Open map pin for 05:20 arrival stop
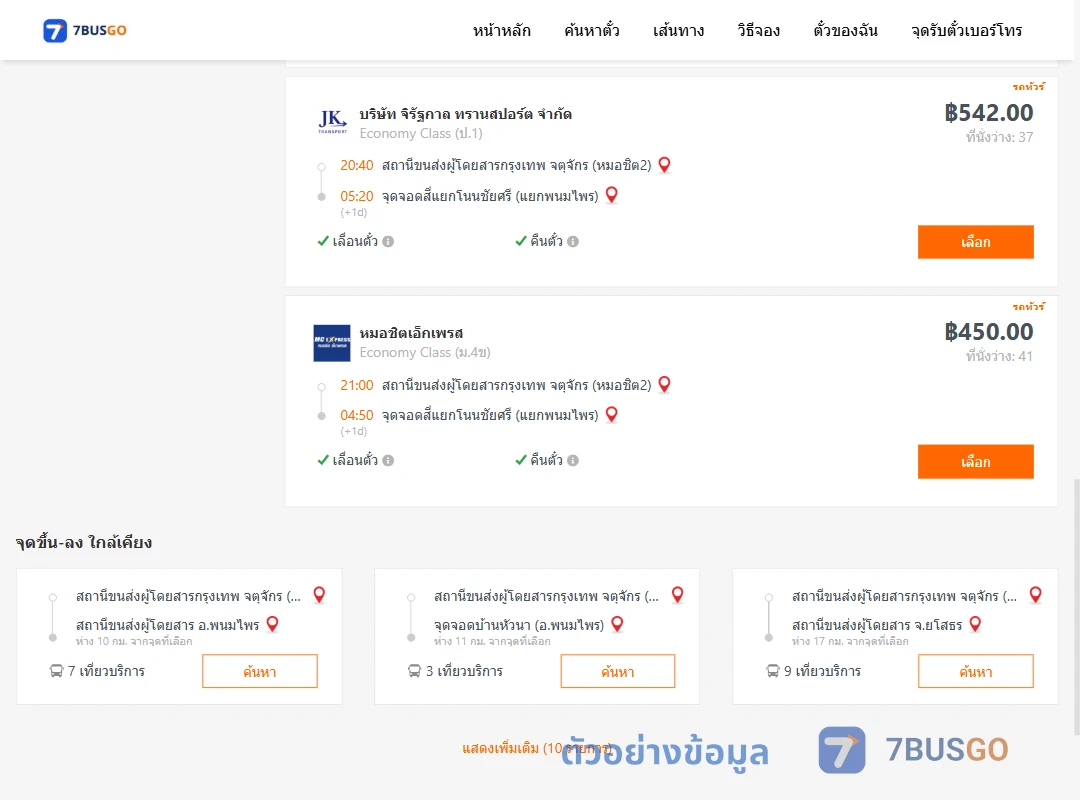The image size is (1080, 800). click(611, 195)
